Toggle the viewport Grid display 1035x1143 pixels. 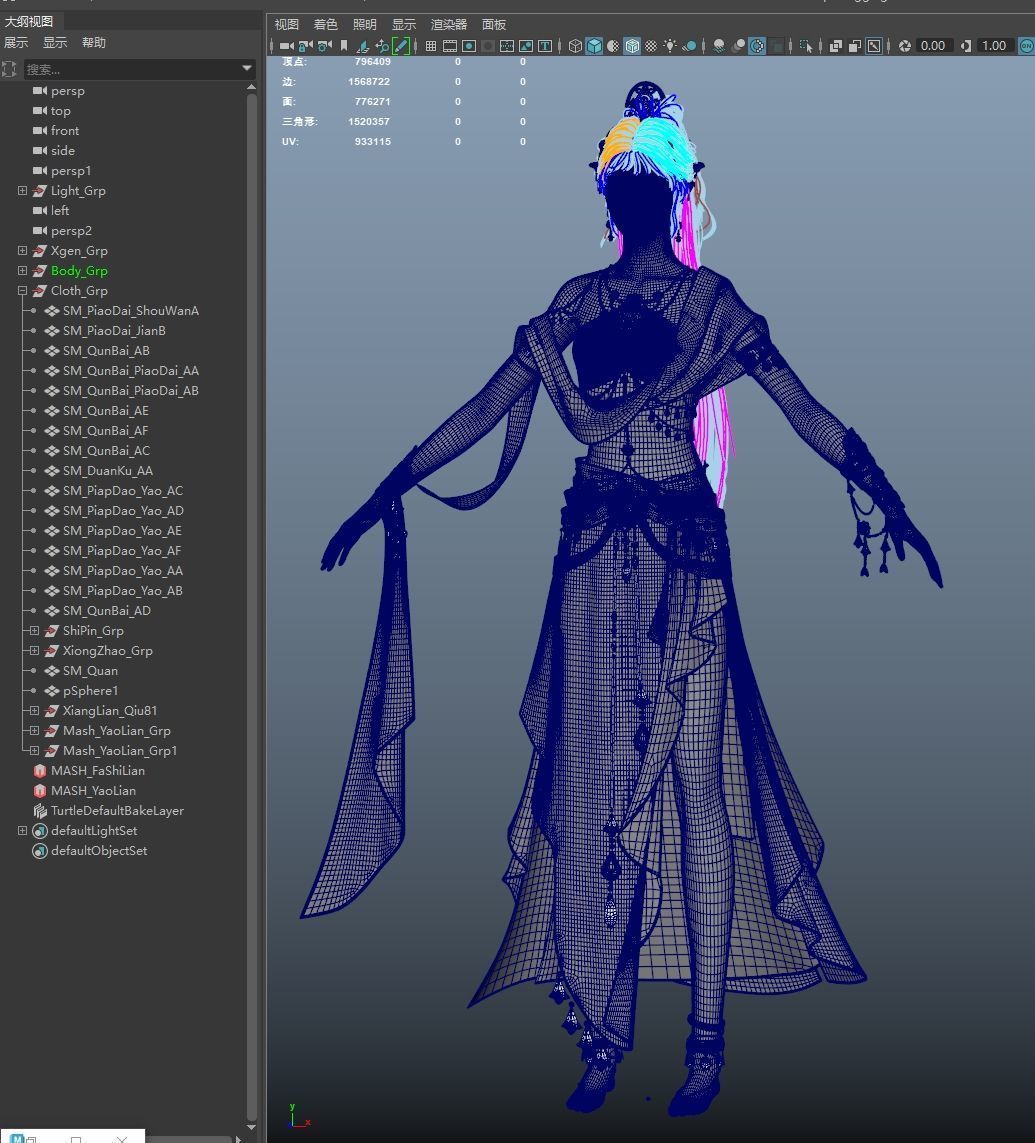[x=431, y=46]
